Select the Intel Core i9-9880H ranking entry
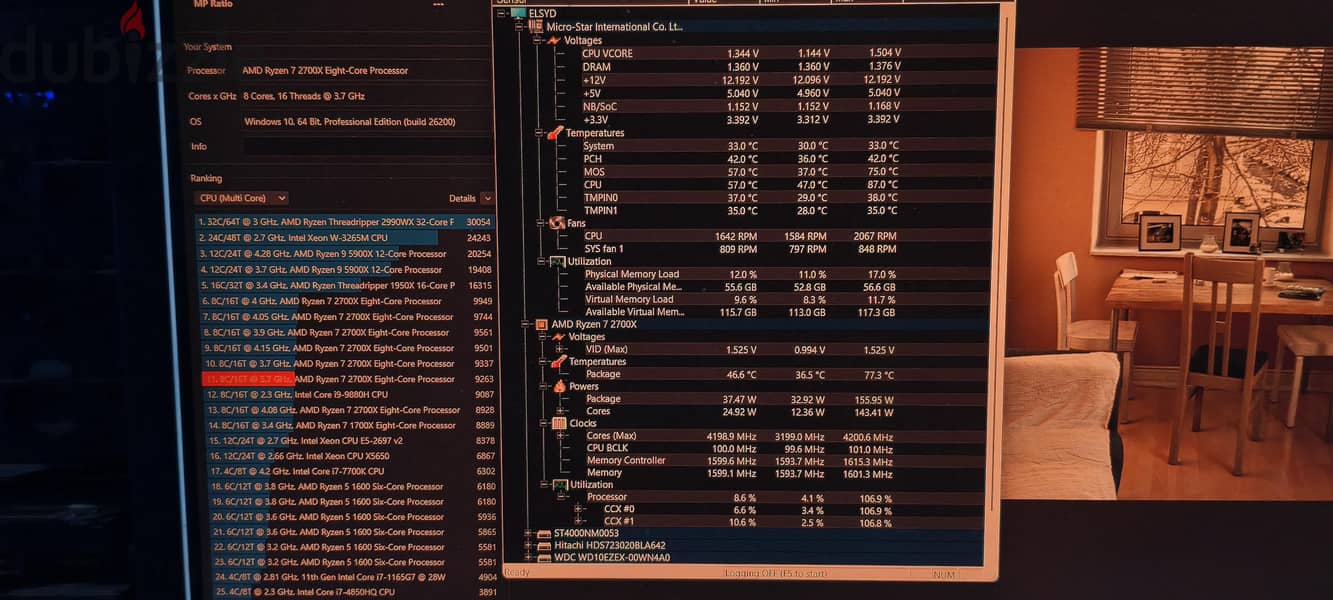Viewport: 1333px width, 600px height. pos(350,394)
